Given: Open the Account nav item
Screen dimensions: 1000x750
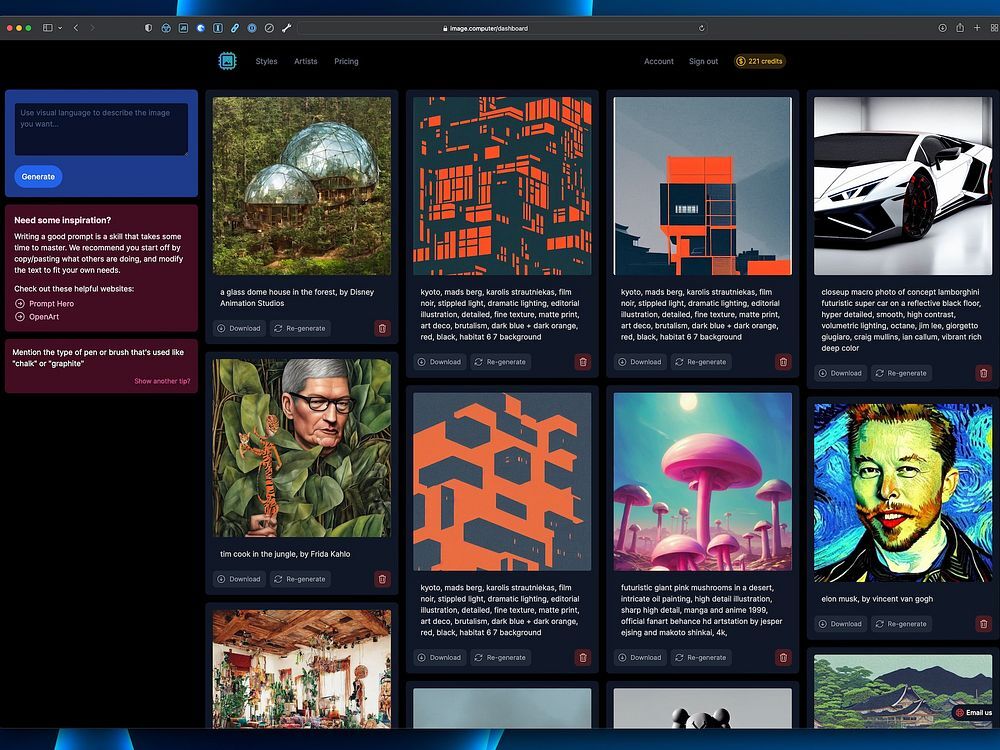Looking at the screenshot, I should tap(659, 61).
